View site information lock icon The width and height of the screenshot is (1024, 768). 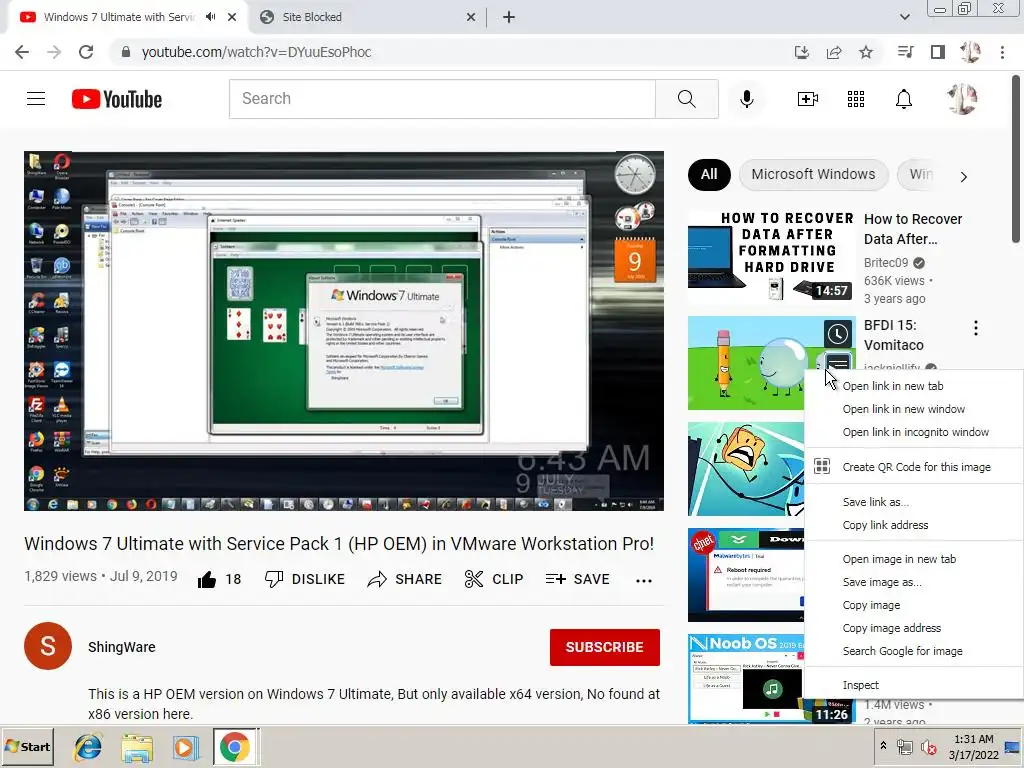coord(126,52)
